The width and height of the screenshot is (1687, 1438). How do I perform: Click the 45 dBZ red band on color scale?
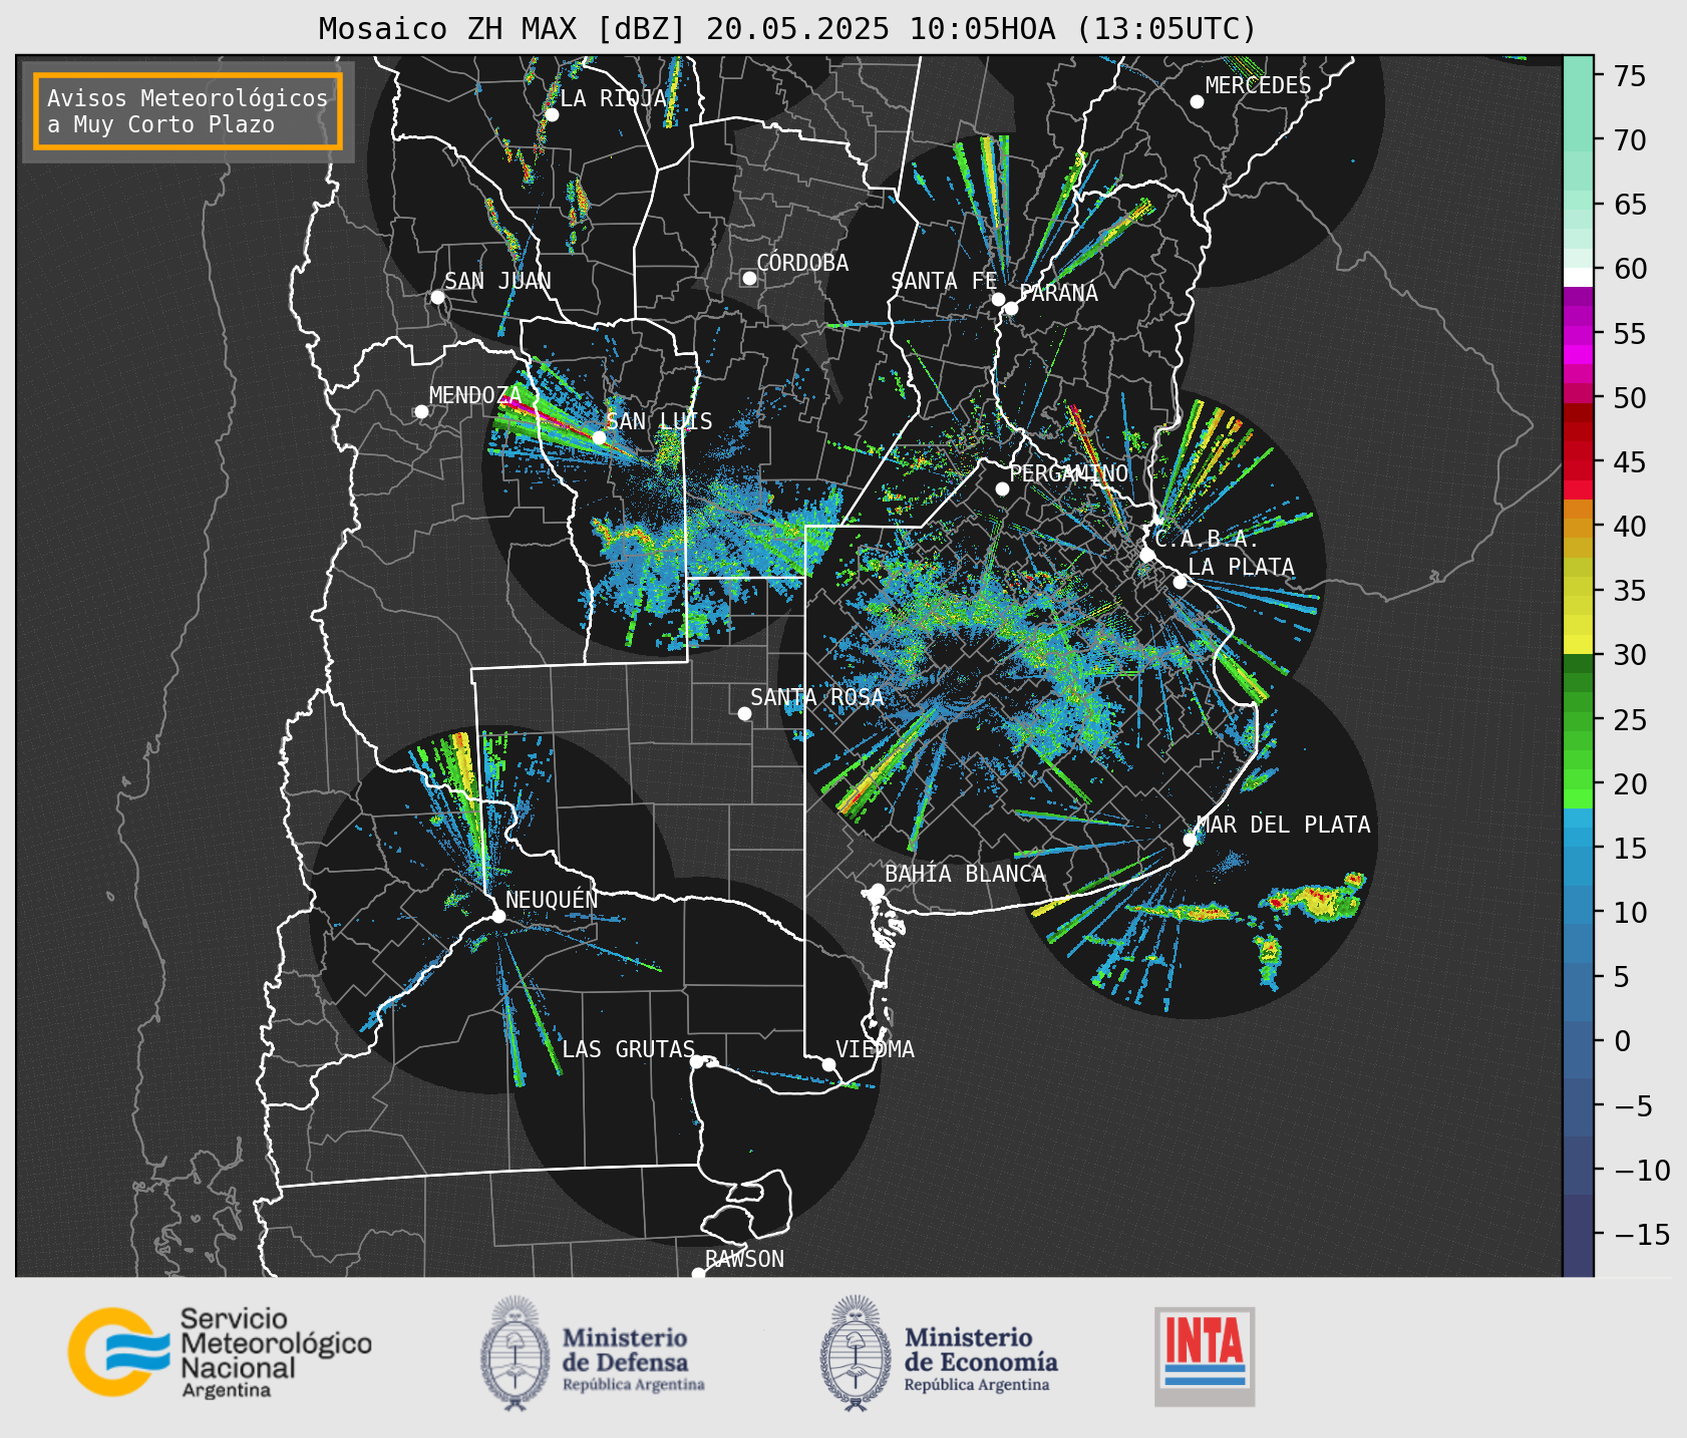(x=1578, y=462)
